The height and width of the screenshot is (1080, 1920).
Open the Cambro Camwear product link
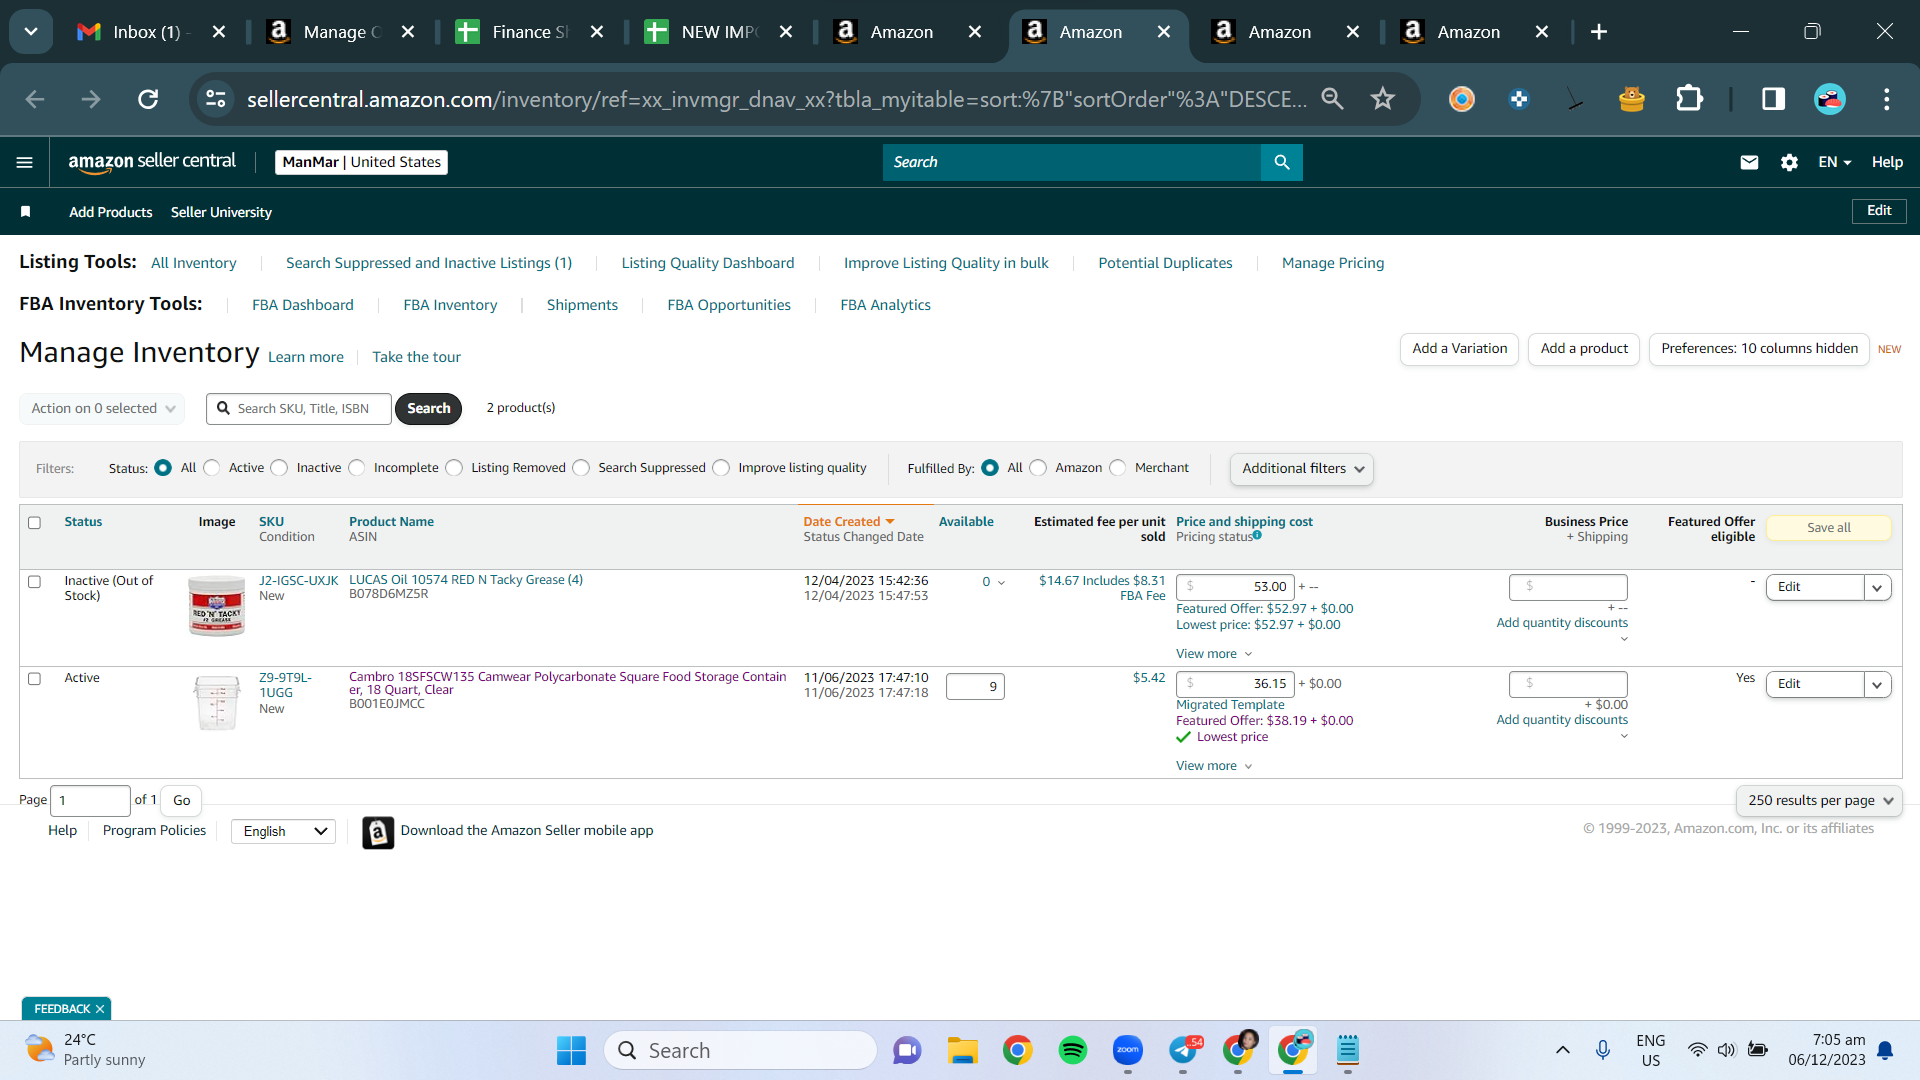coord(568,683)
